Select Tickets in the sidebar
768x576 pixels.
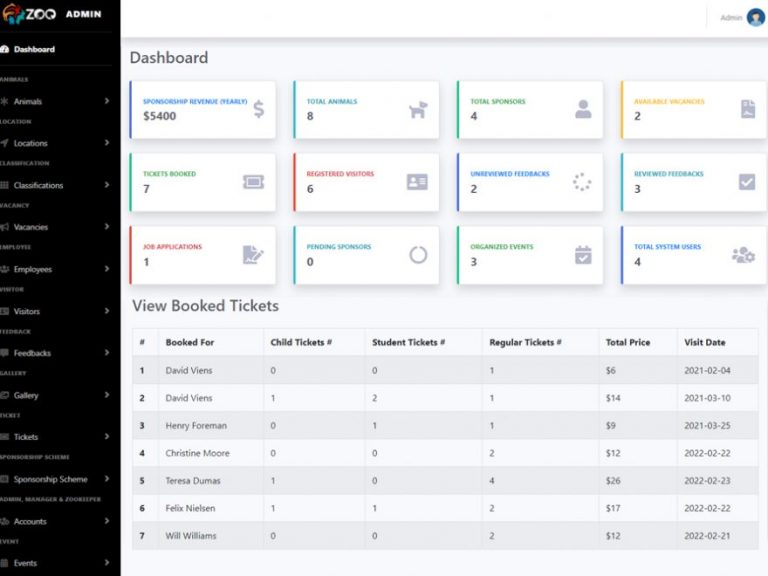(26, 437)
